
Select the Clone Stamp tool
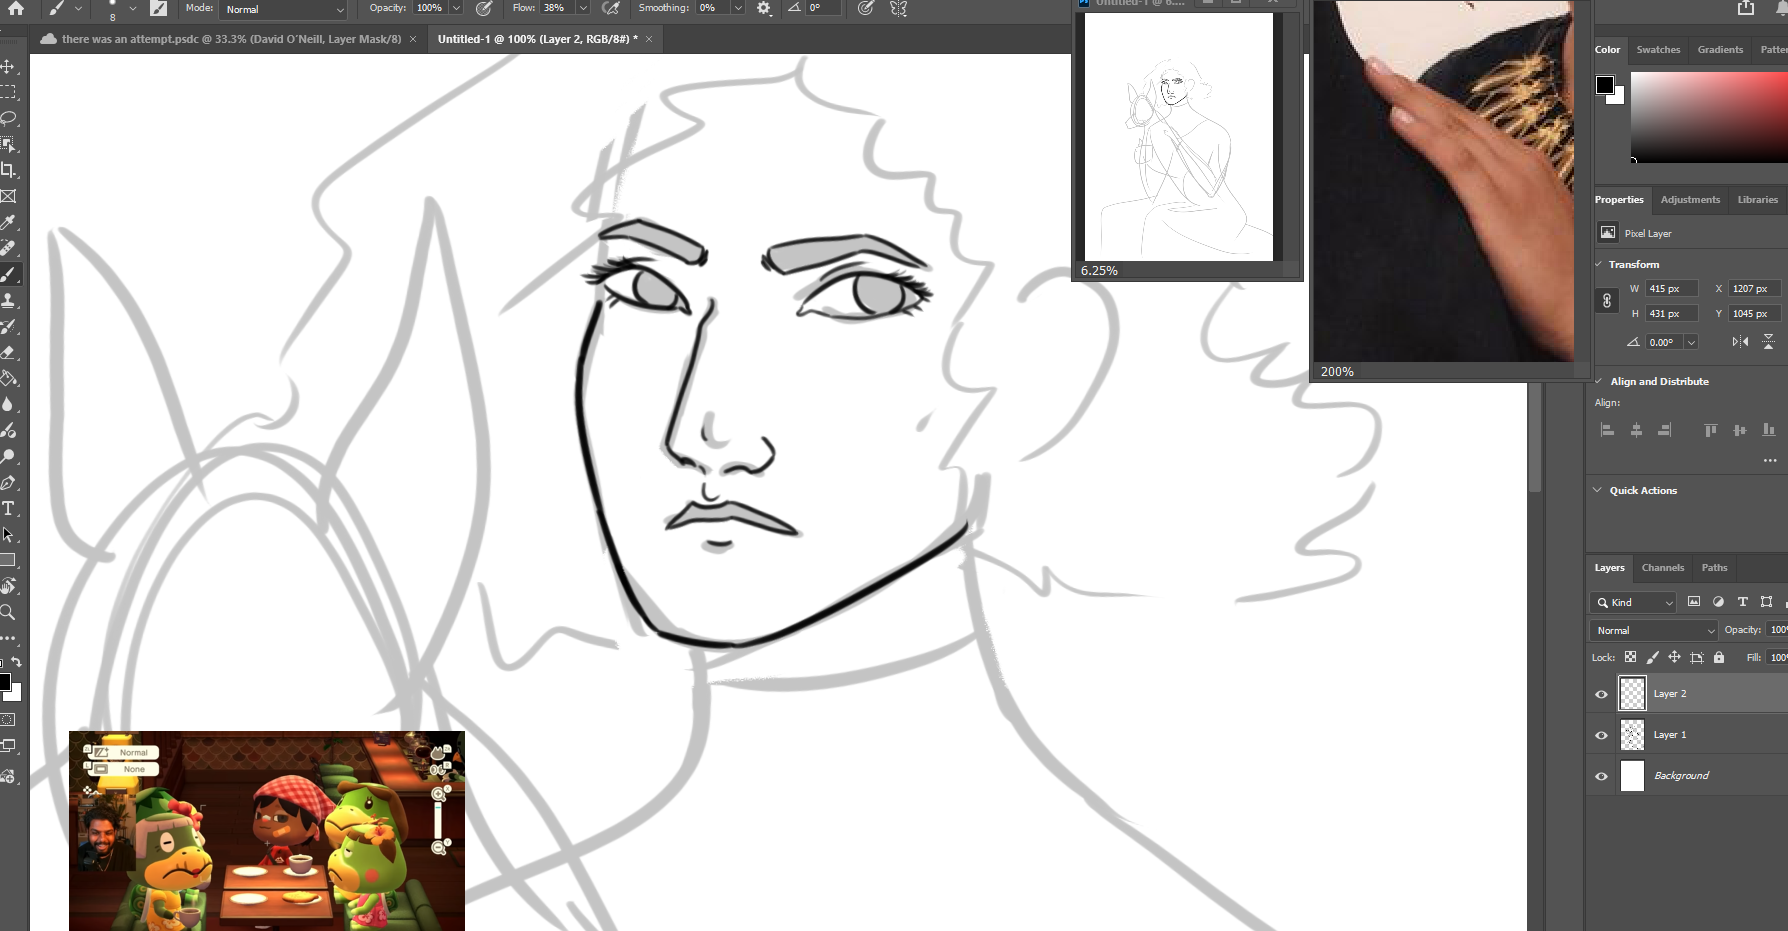8,300
